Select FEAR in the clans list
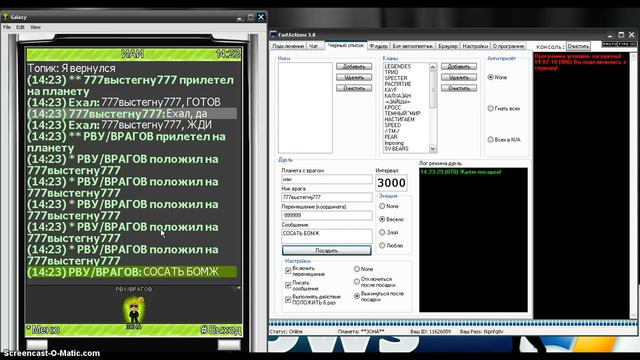 point(391,137)
